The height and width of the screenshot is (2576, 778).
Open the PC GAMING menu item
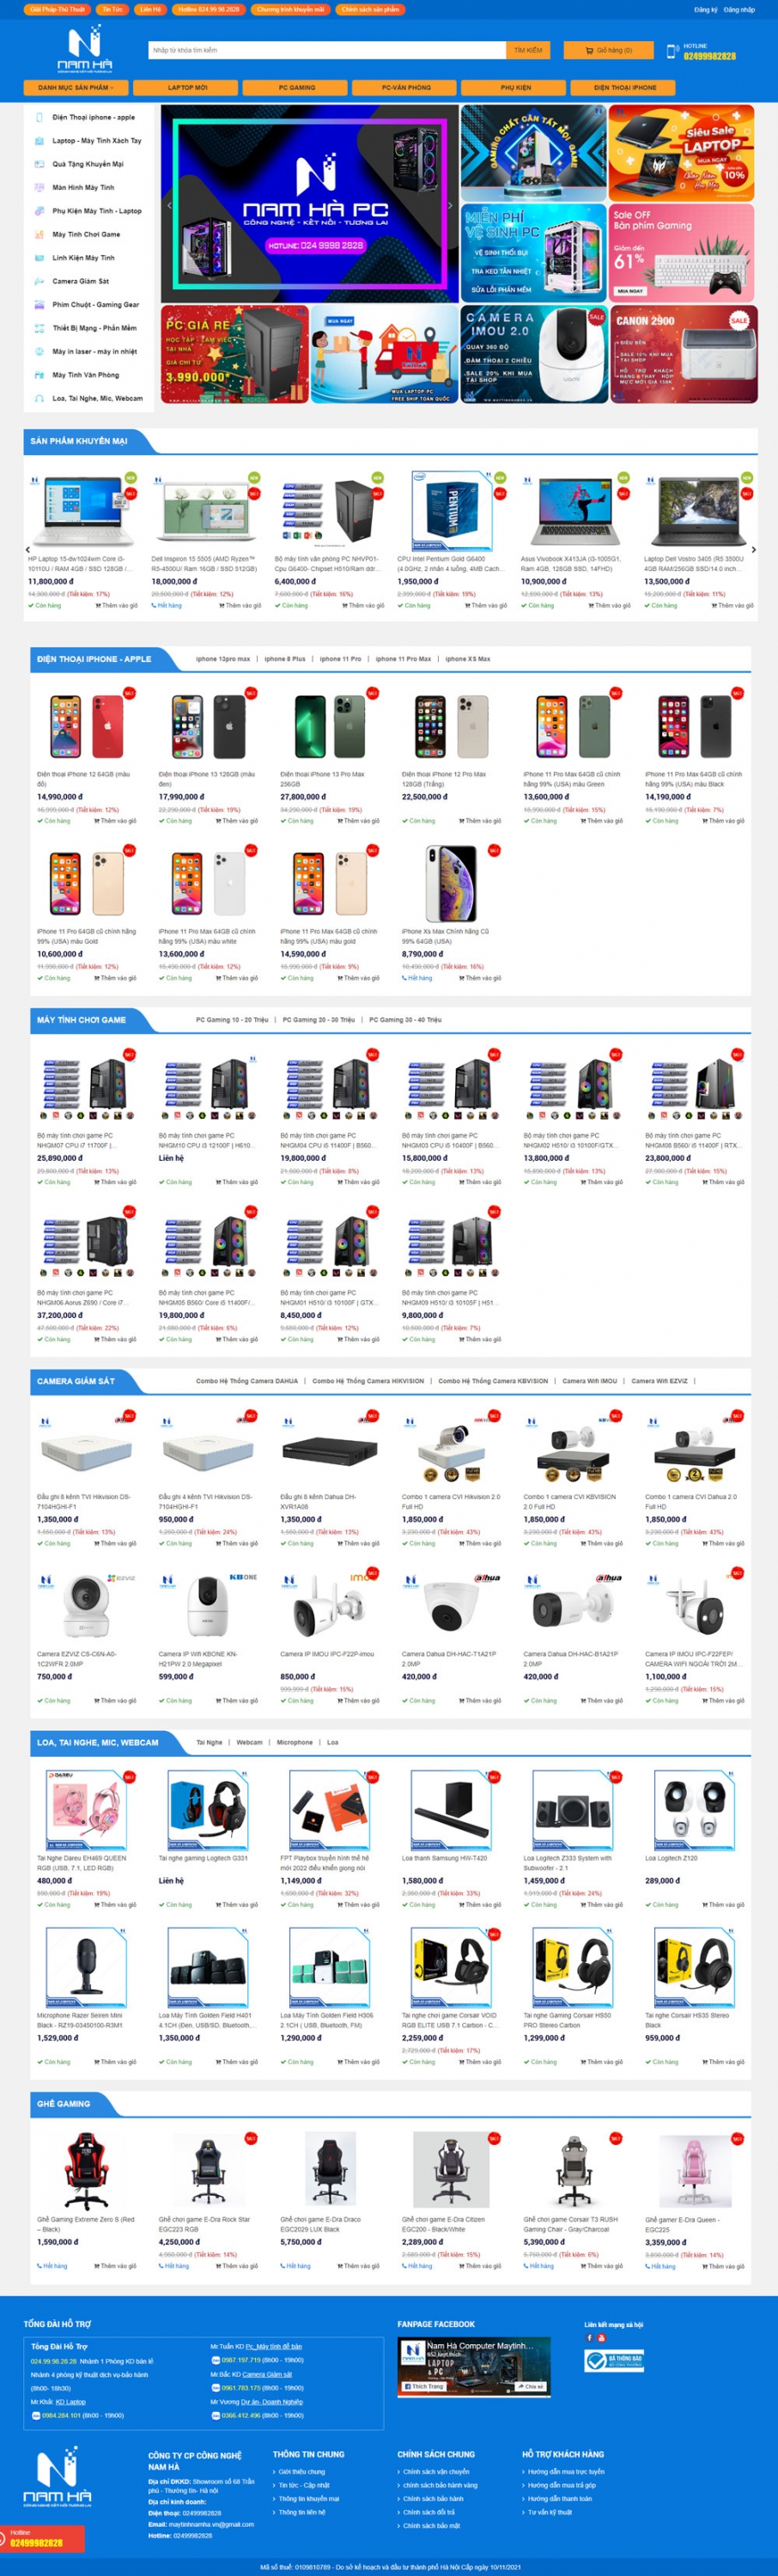pyautogui.click(x=297, y=88)
